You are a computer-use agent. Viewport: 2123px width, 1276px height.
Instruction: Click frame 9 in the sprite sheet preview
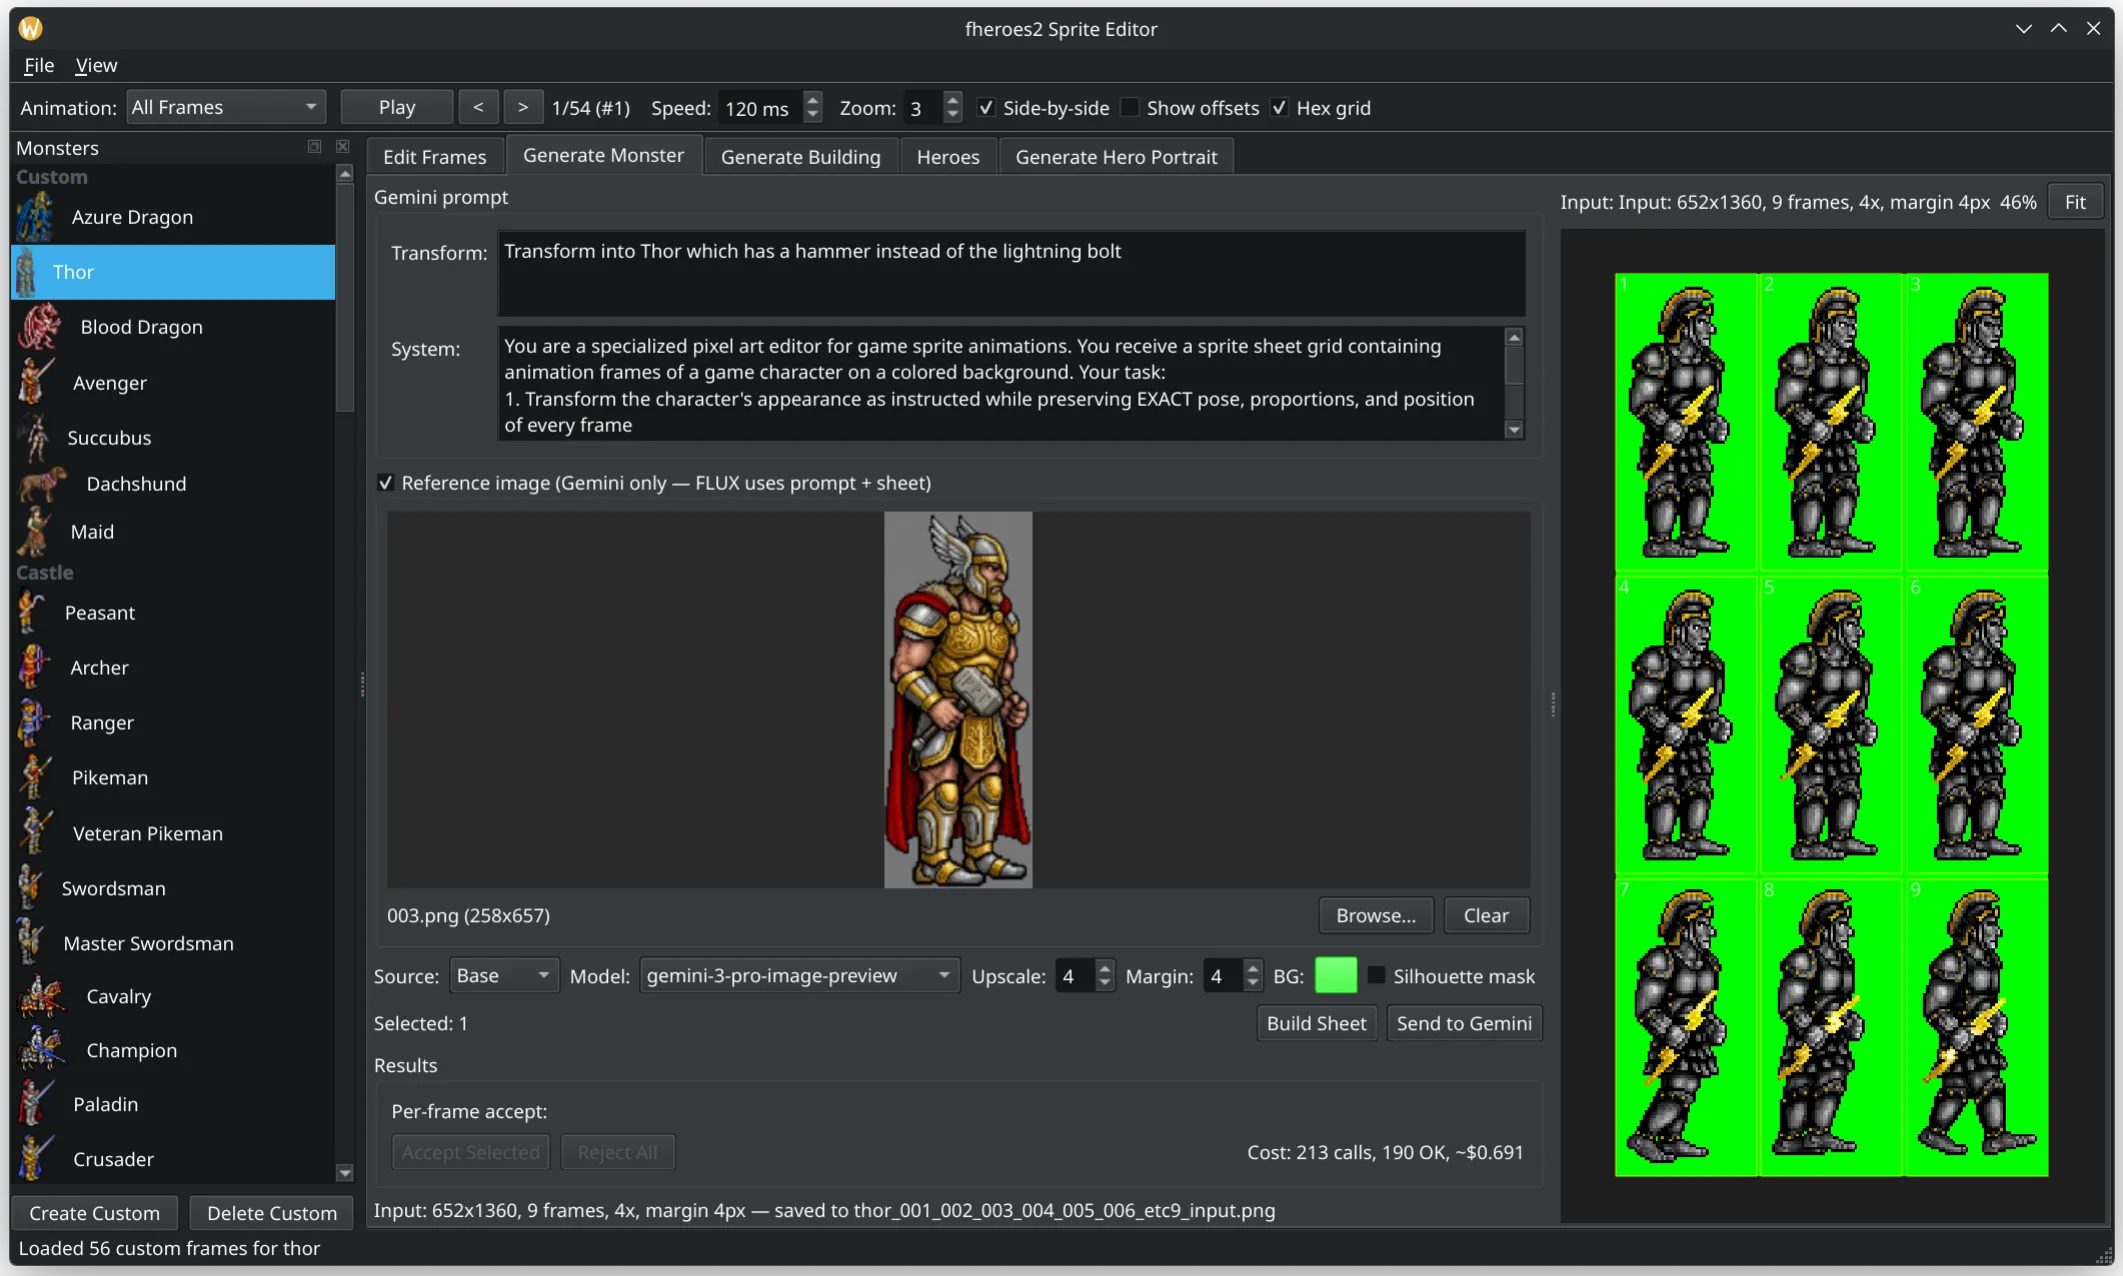pyautogui.click(x=1977, y=1027)
